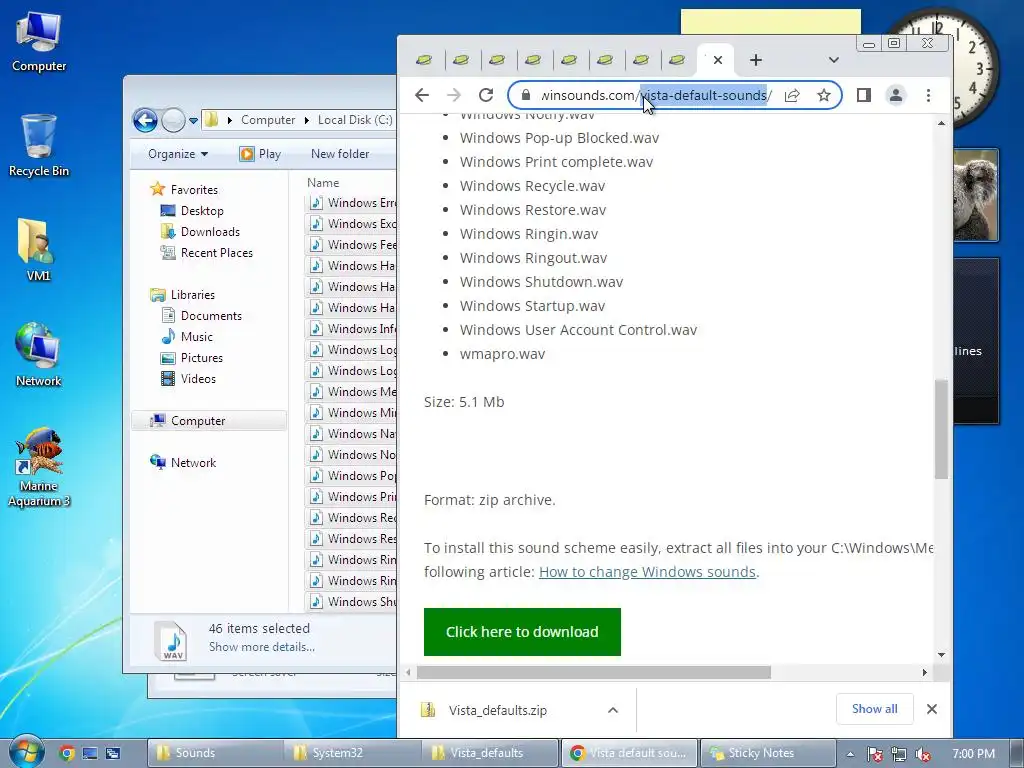Image resolution: width=1024 pixels, height=768 pixels.
Task: Open Pictures library
Action: (x=201, y=358)
